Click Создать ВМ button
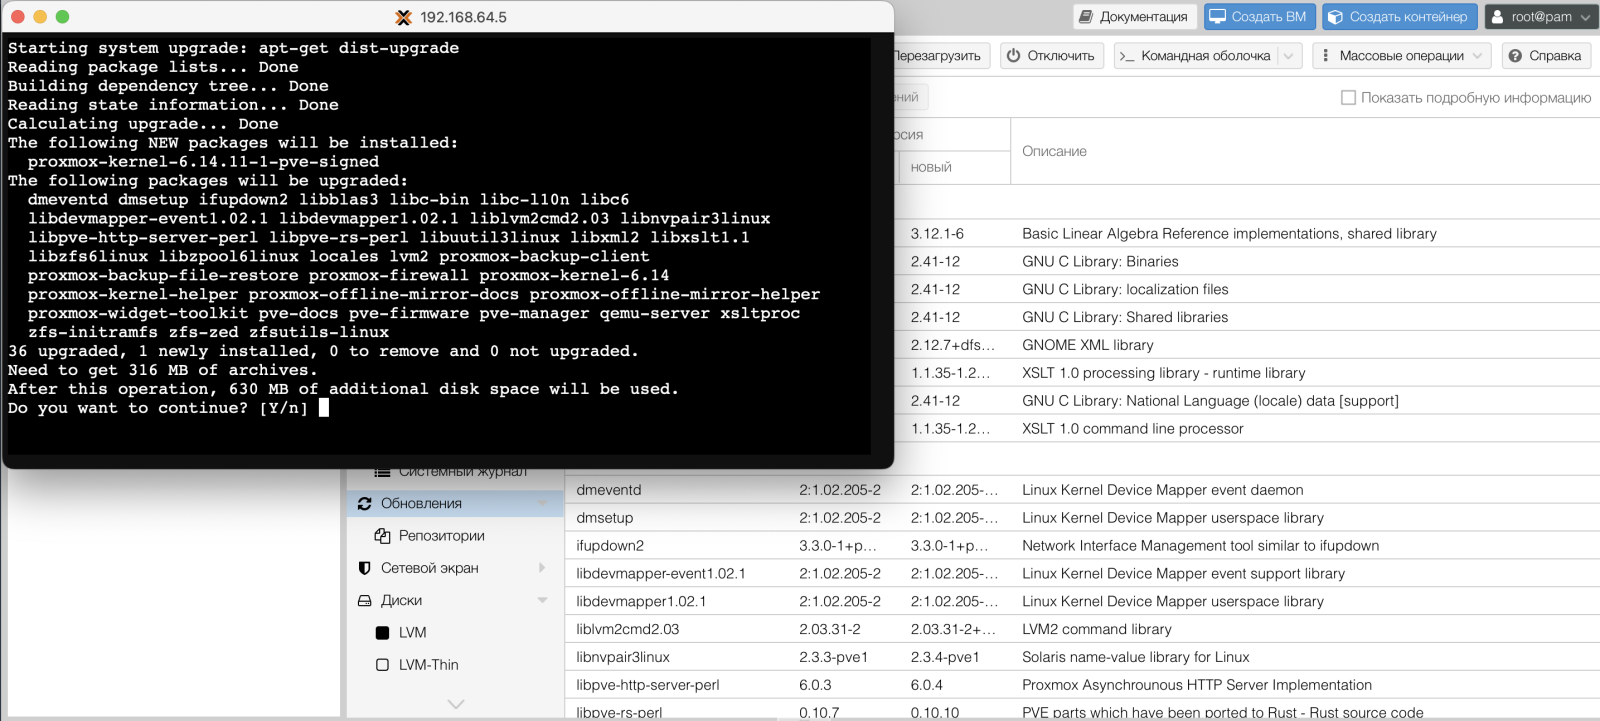Screen dimensions: 1600x721 coord(1259,16)
